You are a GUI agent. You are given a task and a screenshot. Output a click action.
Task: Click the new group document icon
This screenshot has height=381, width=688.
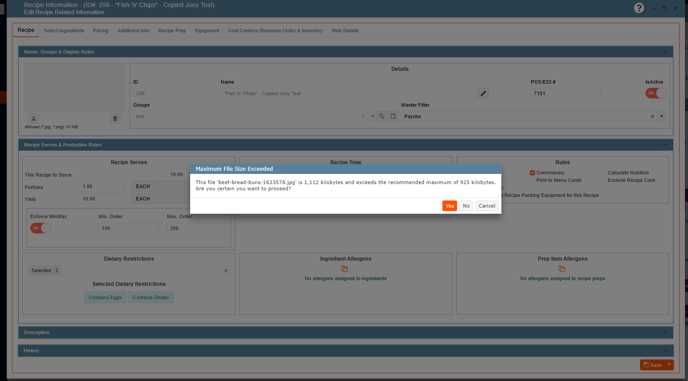click(x=393, y=116)
